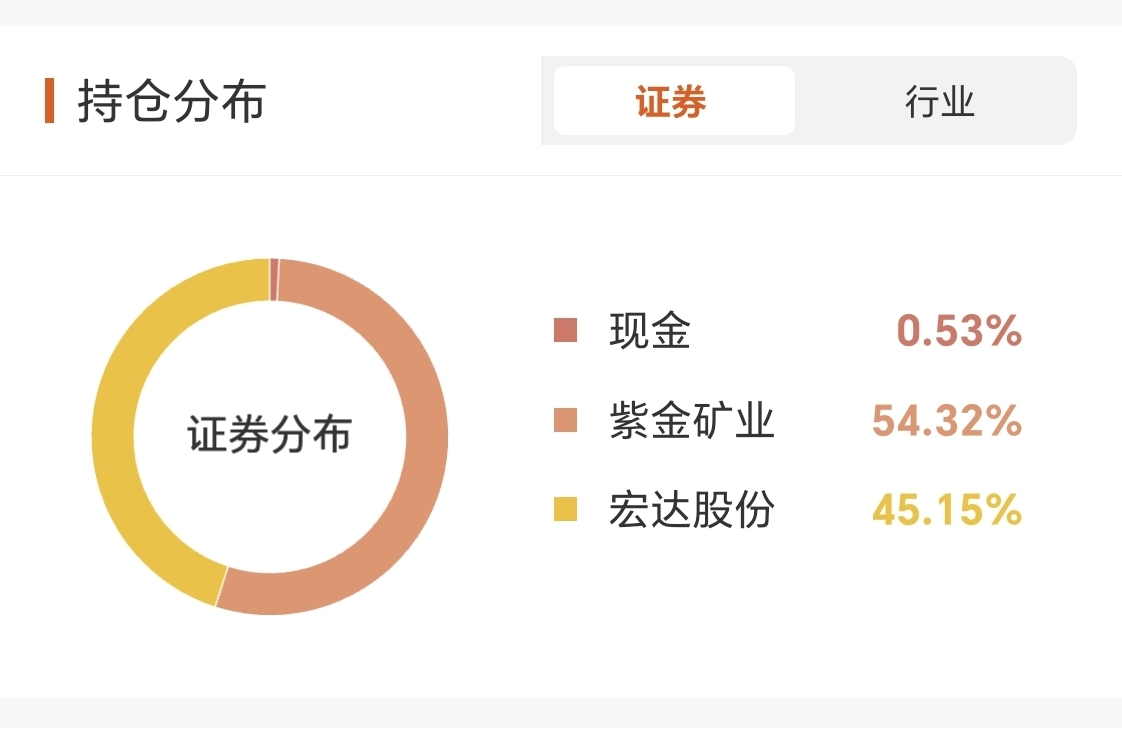This screenshot has width=1122, height=738.
Task: Click the 宏达股份 yellow legend square
Action: (x=565, y=510)
